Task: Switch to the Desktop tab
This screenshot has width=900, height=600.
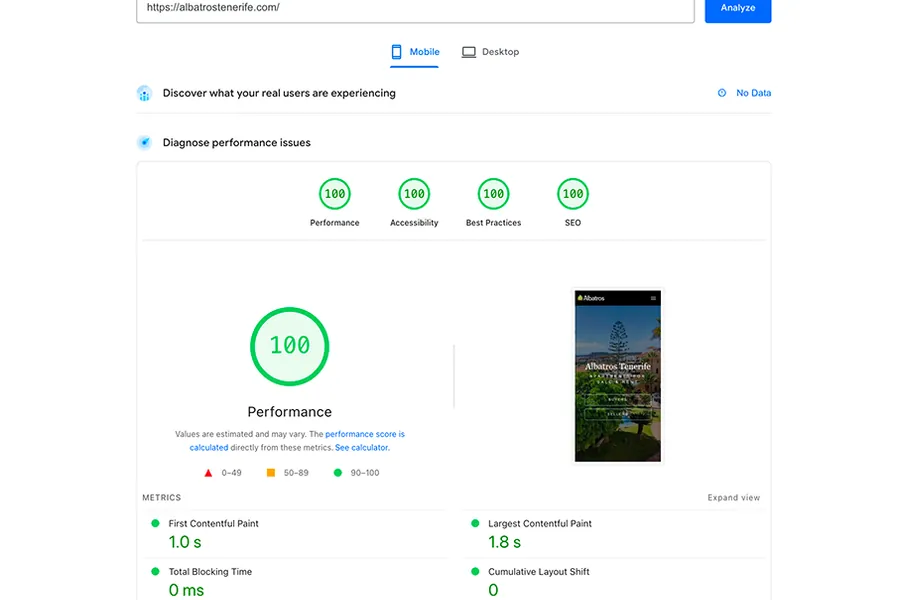Action: 491,52
